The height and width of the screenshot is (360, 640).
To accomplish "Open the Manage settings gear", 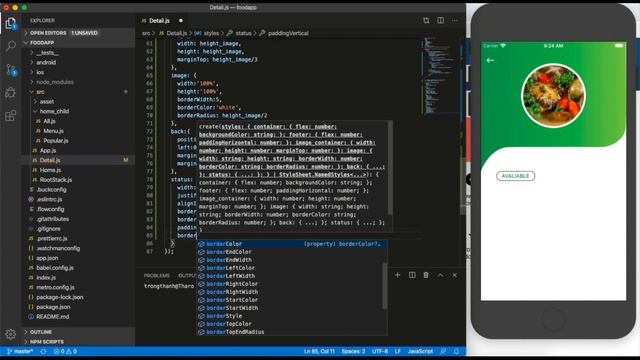I will point(11,334).
